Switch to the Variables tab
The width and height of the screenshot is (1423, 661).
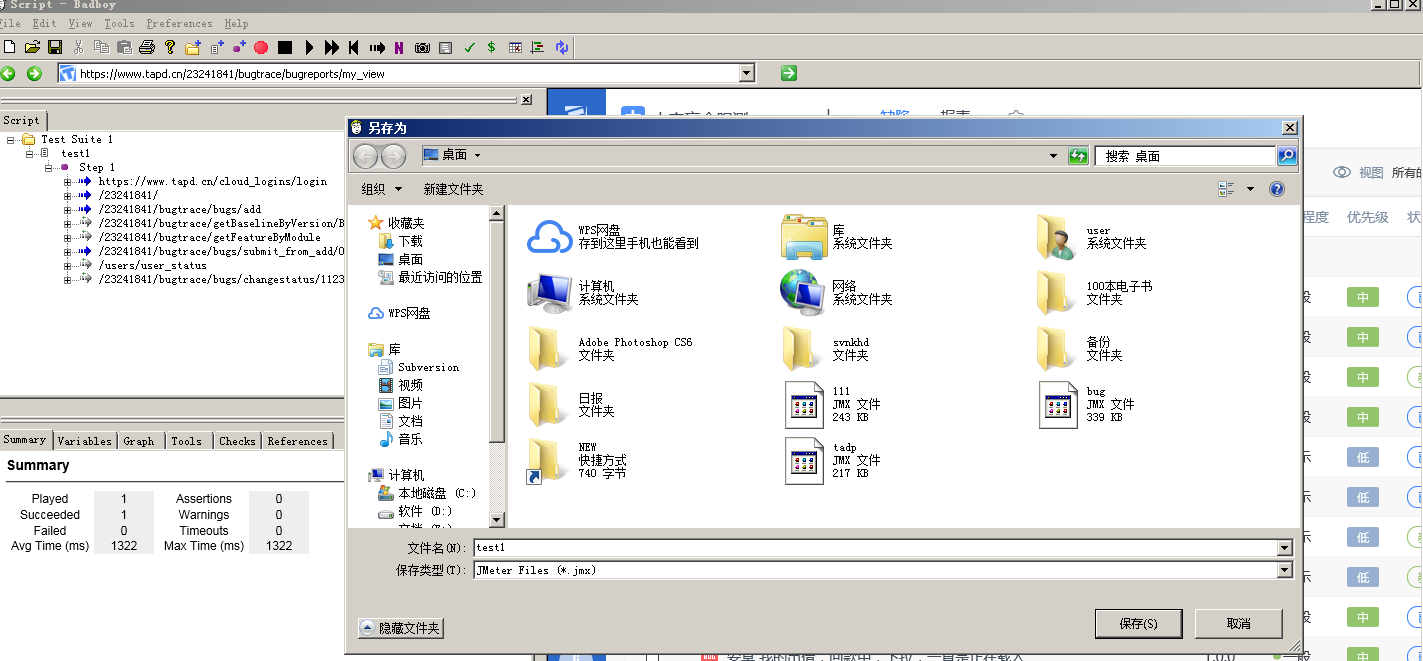click(84, 440)
